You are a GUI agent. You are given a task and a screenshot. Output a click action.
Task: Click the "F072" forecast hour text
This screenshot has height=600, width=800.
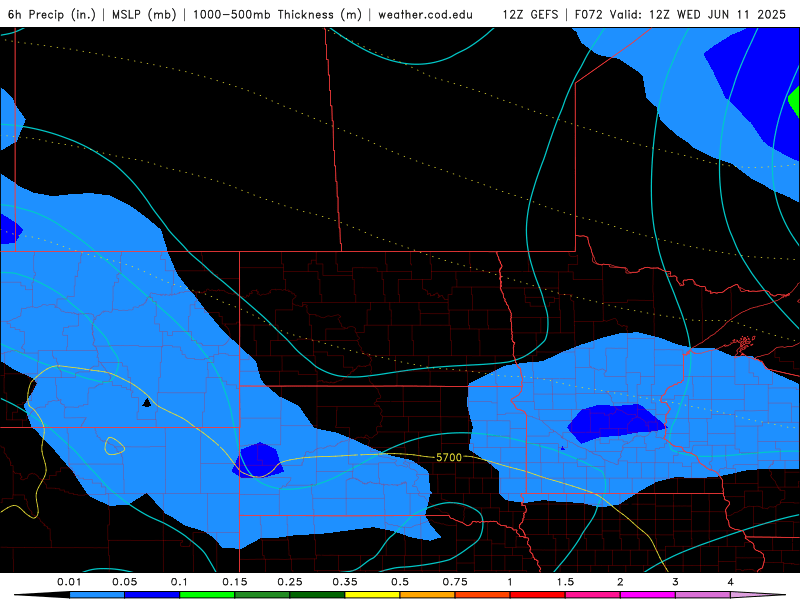coord(589,15)
